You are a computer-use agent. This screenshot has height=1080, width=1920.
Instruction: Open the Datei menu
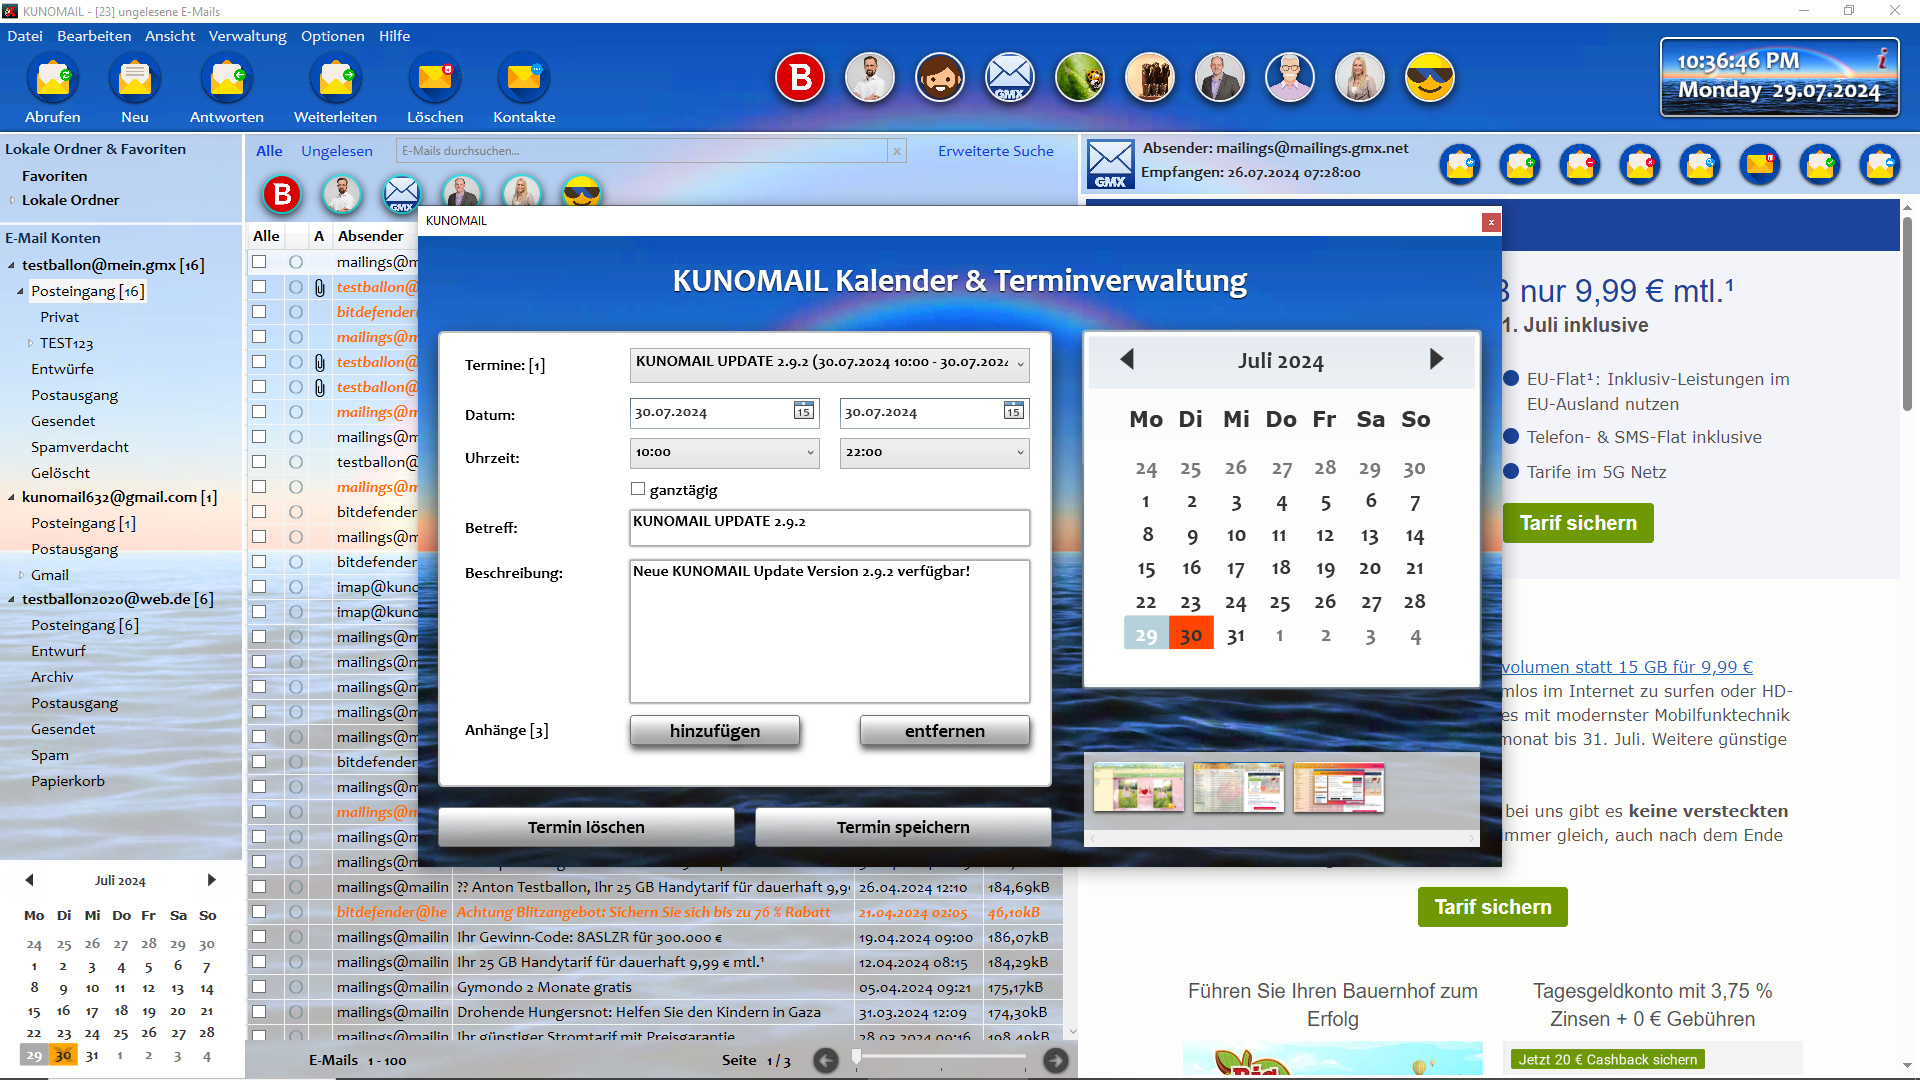point(25,36)
